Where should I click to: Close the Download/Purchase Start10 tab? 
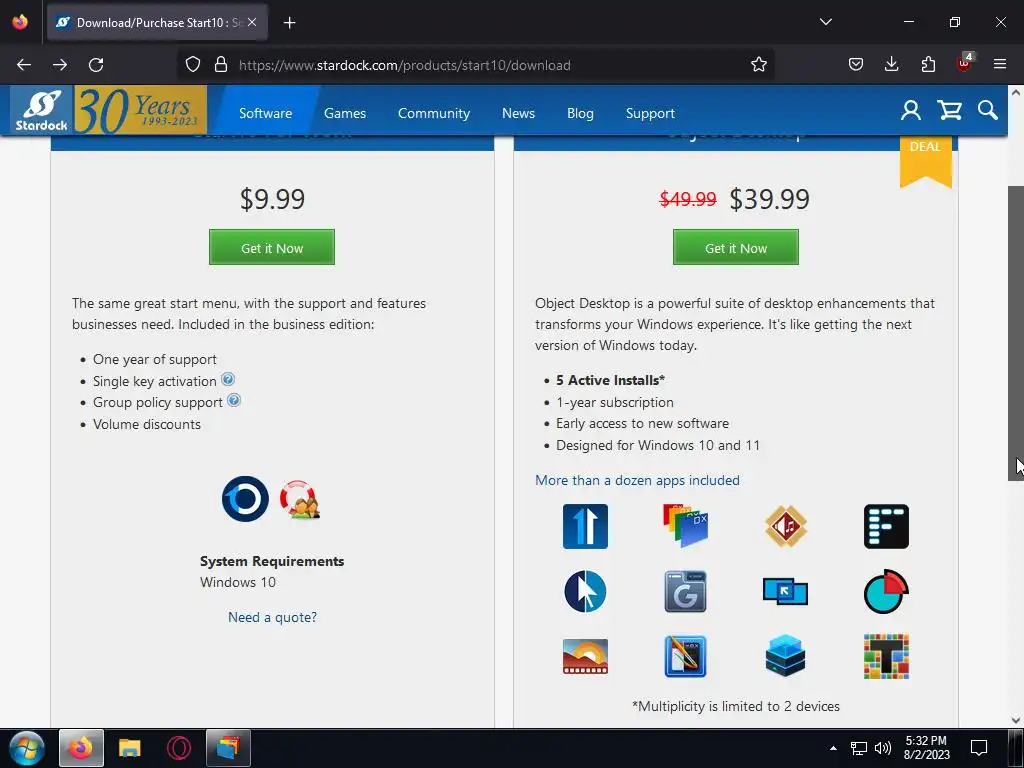click(252, 22)
